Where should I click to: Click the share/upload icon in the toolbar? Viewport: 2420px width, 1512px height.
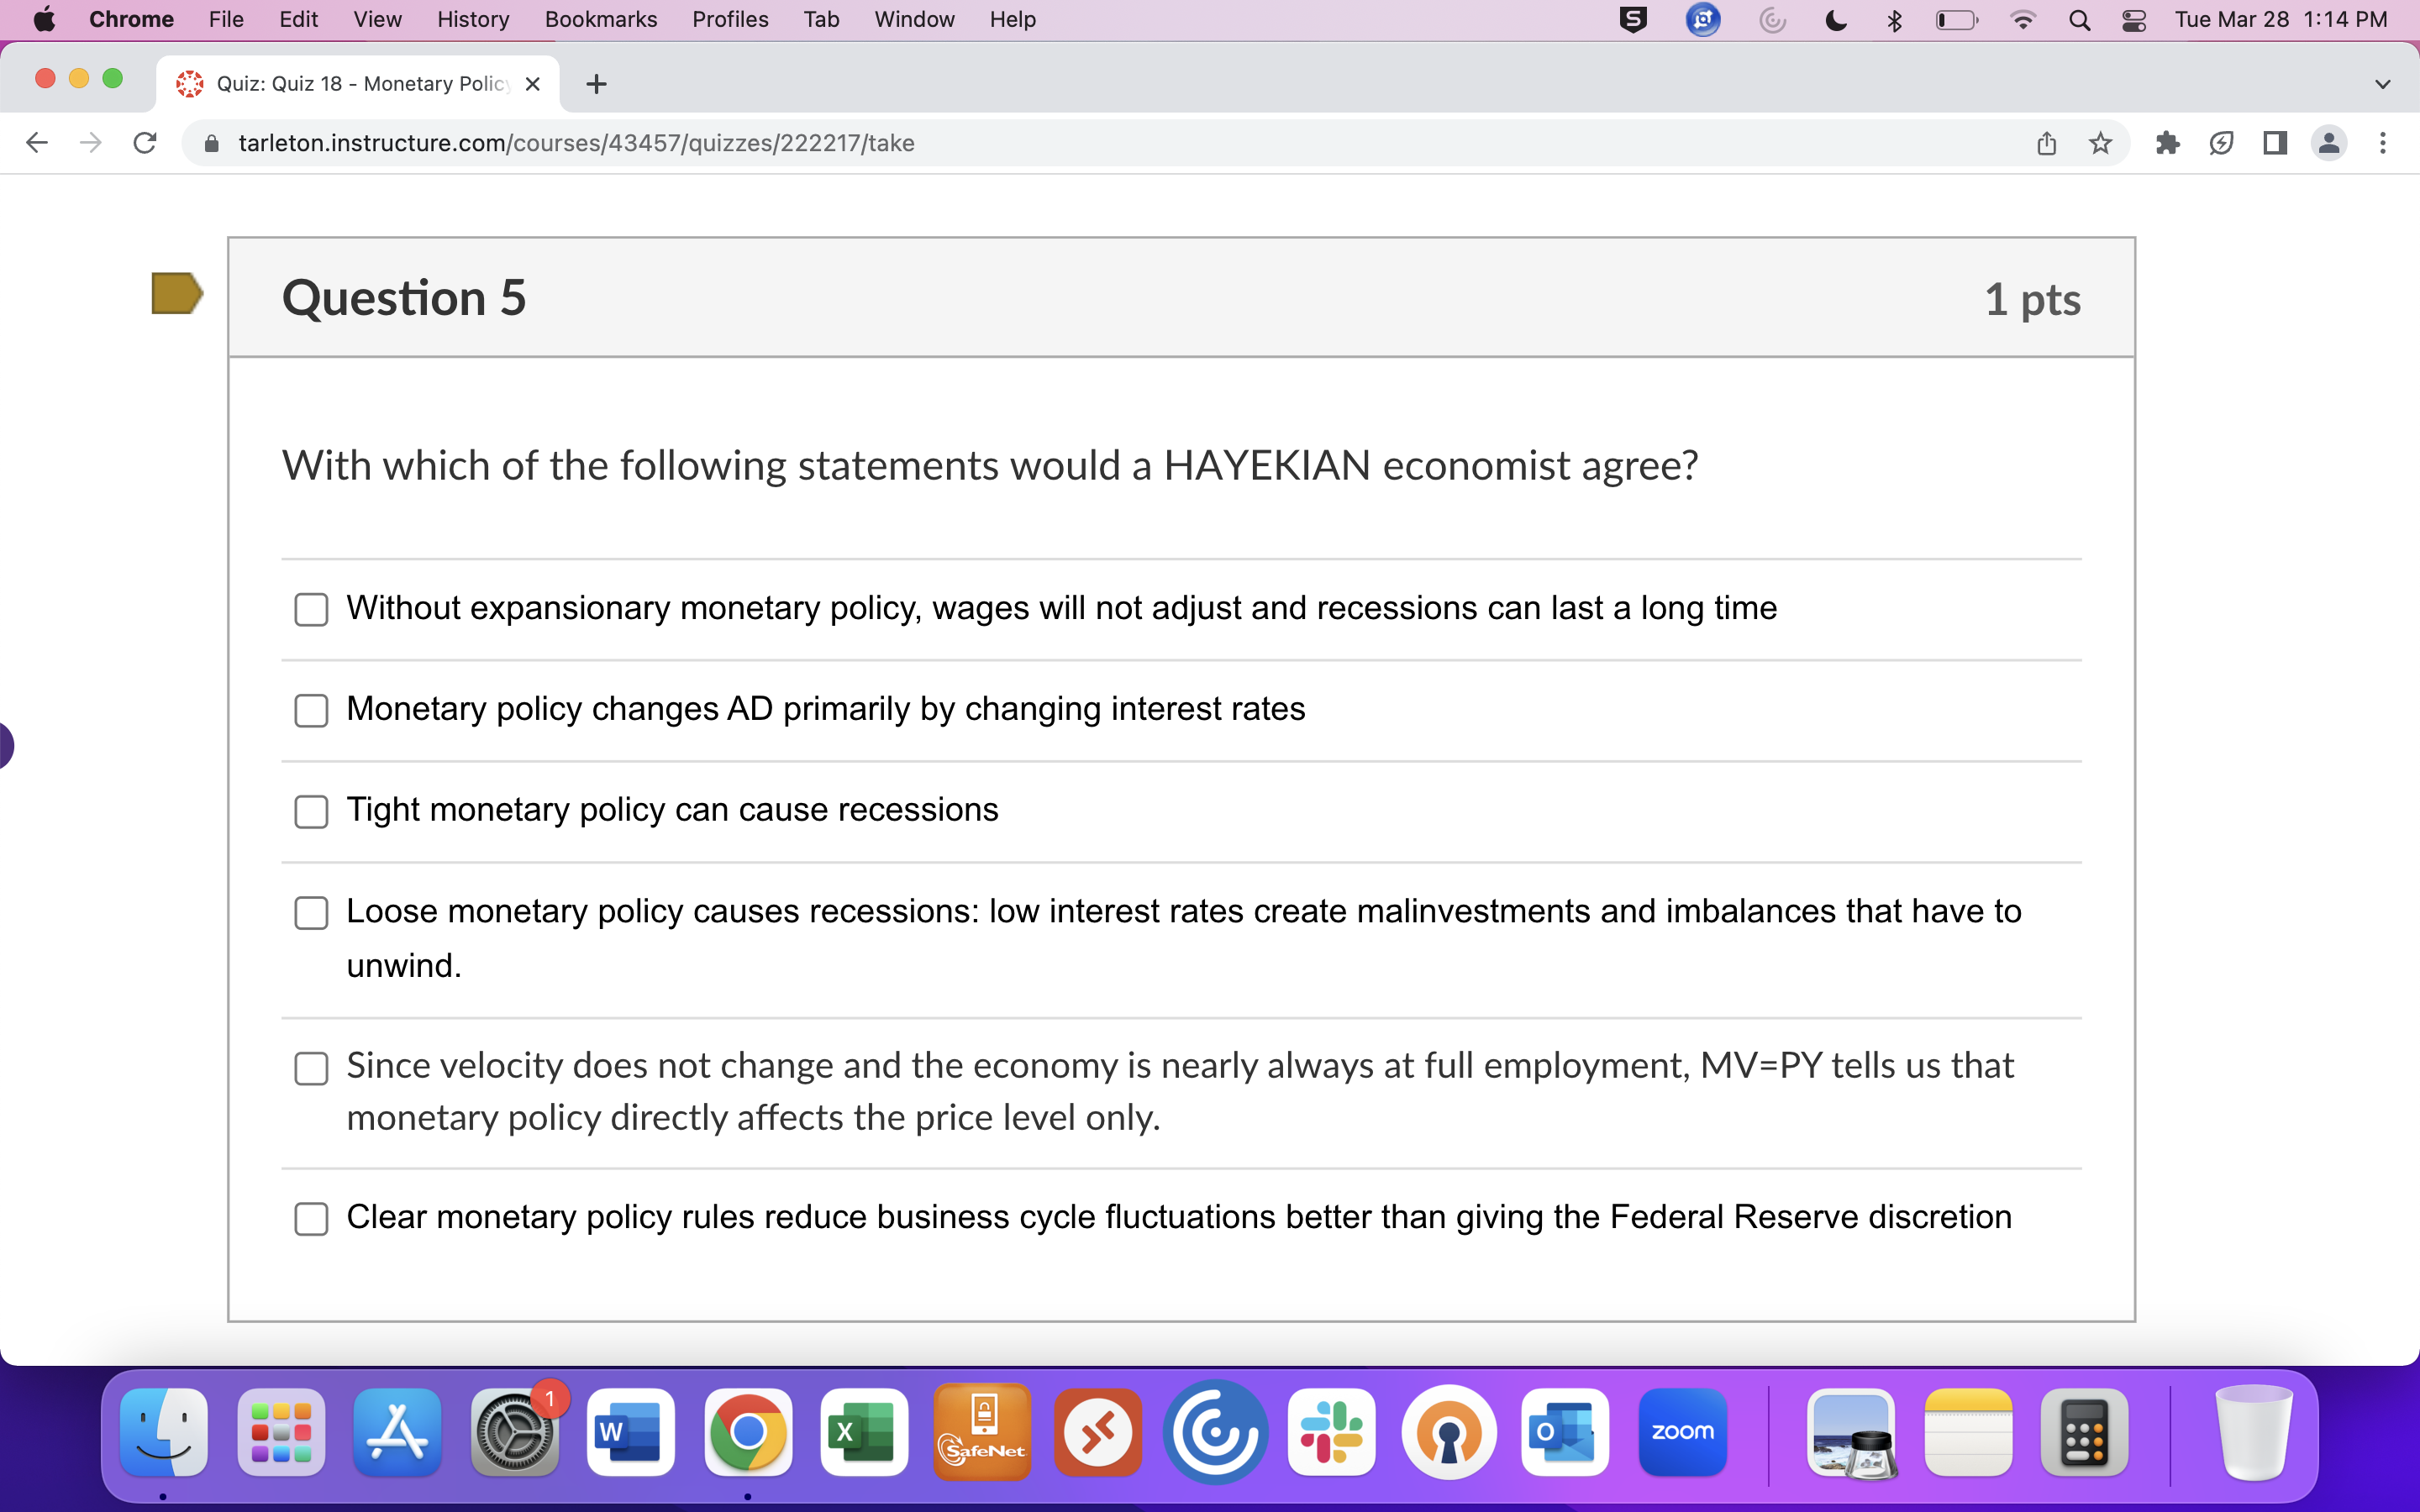2046,143
